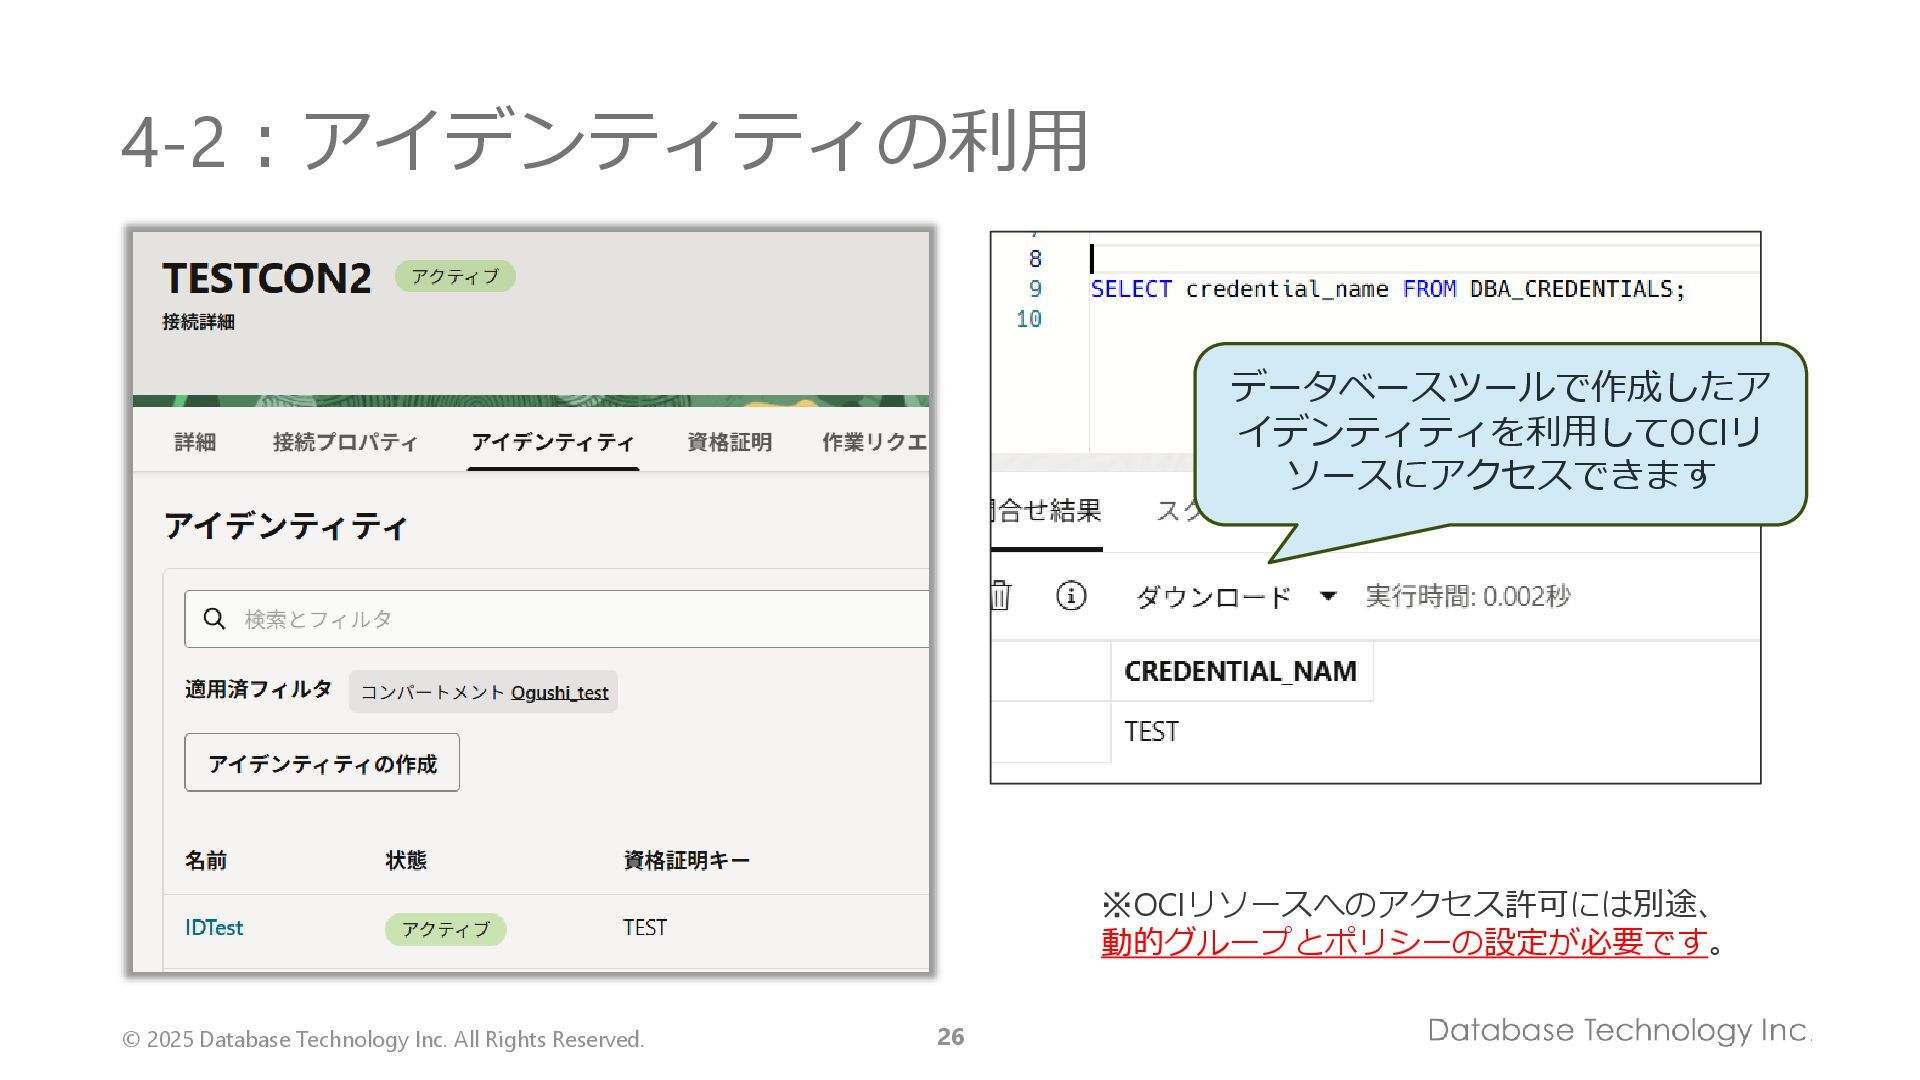This screenshot has width=1920, height=1080.
Task: Click the 資格証明キー column header
Action: point(686,860)
